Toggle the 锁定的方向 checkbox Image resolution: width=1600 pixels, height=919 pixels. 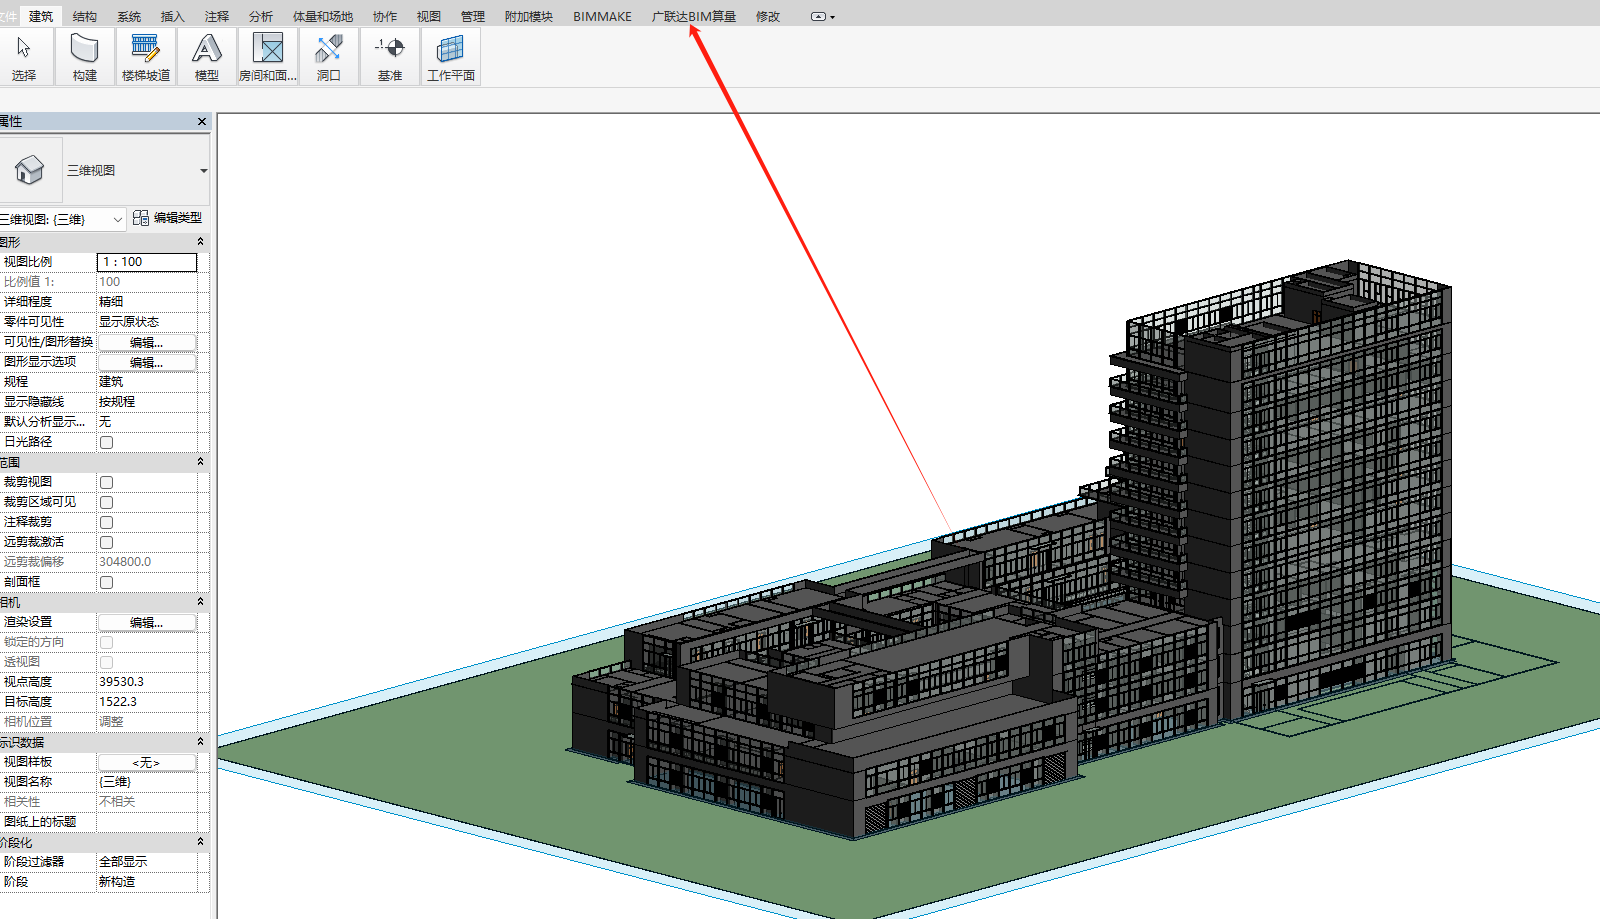tap(107, 642)
